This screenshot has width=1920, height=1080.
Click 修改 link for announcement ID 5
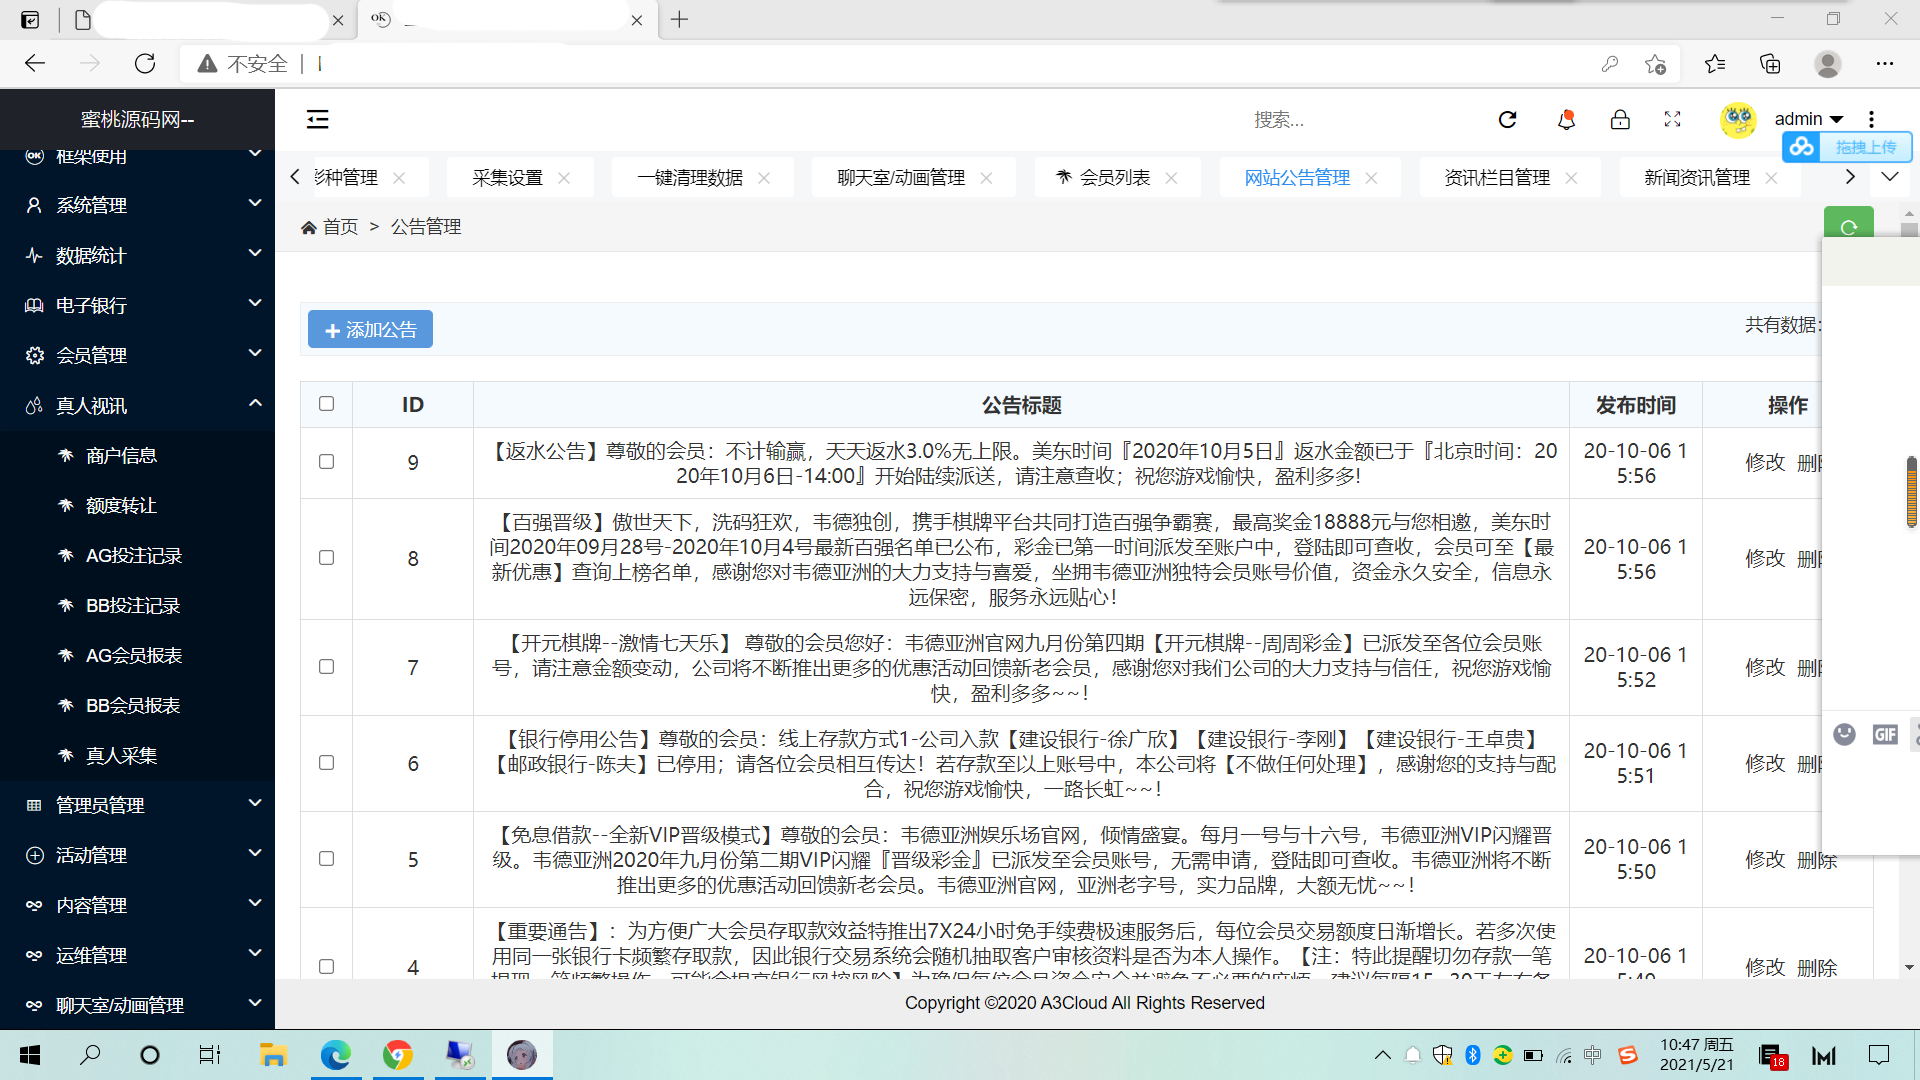point(1764,860)
